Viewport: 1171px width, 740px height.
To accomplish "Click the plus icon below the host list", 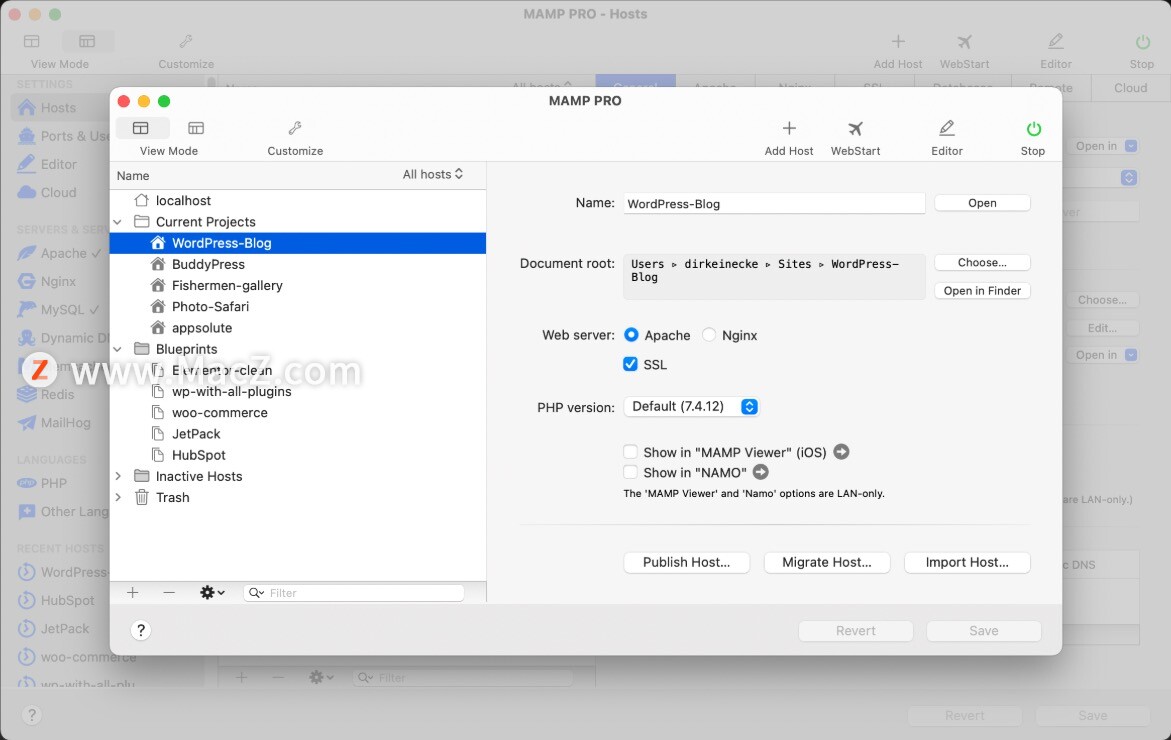I will coord(132,592).
